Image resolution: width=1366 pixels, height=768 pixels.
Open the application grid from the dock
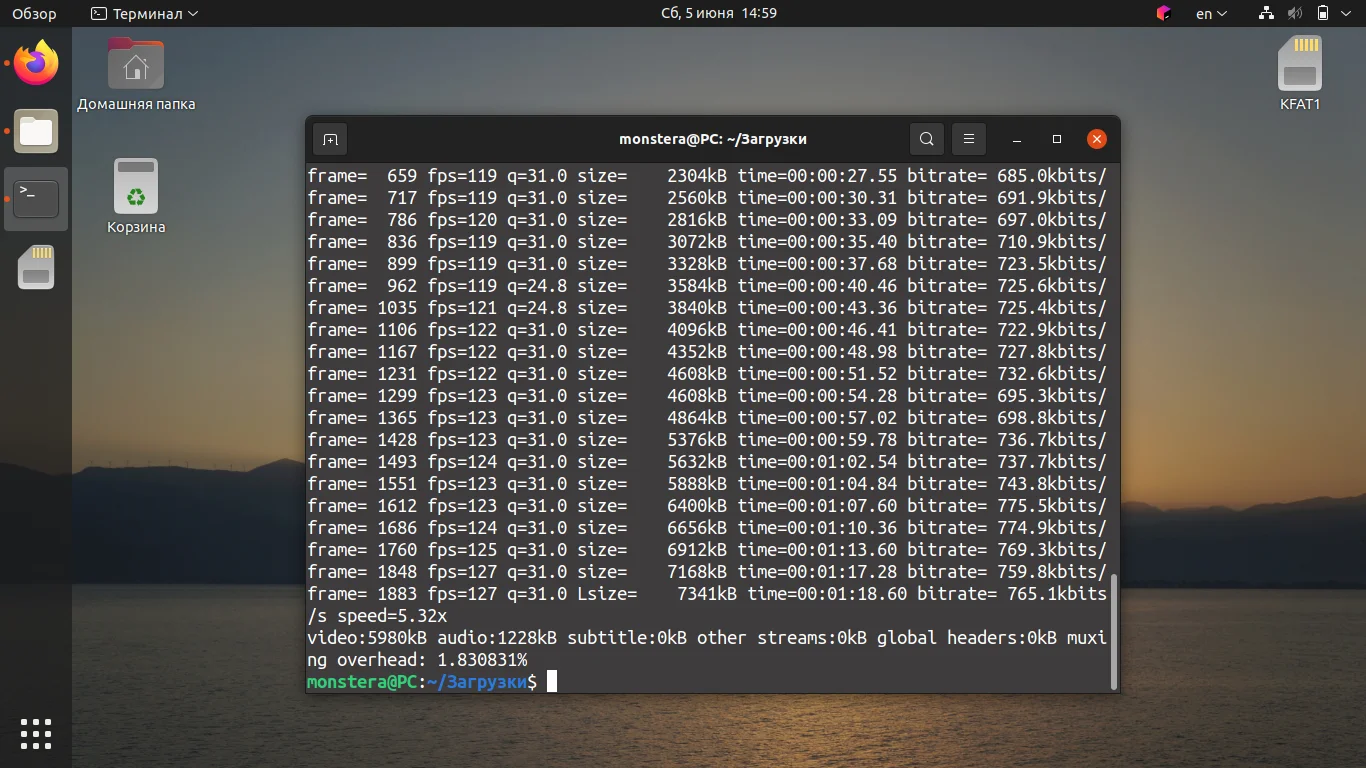[36, 733]
